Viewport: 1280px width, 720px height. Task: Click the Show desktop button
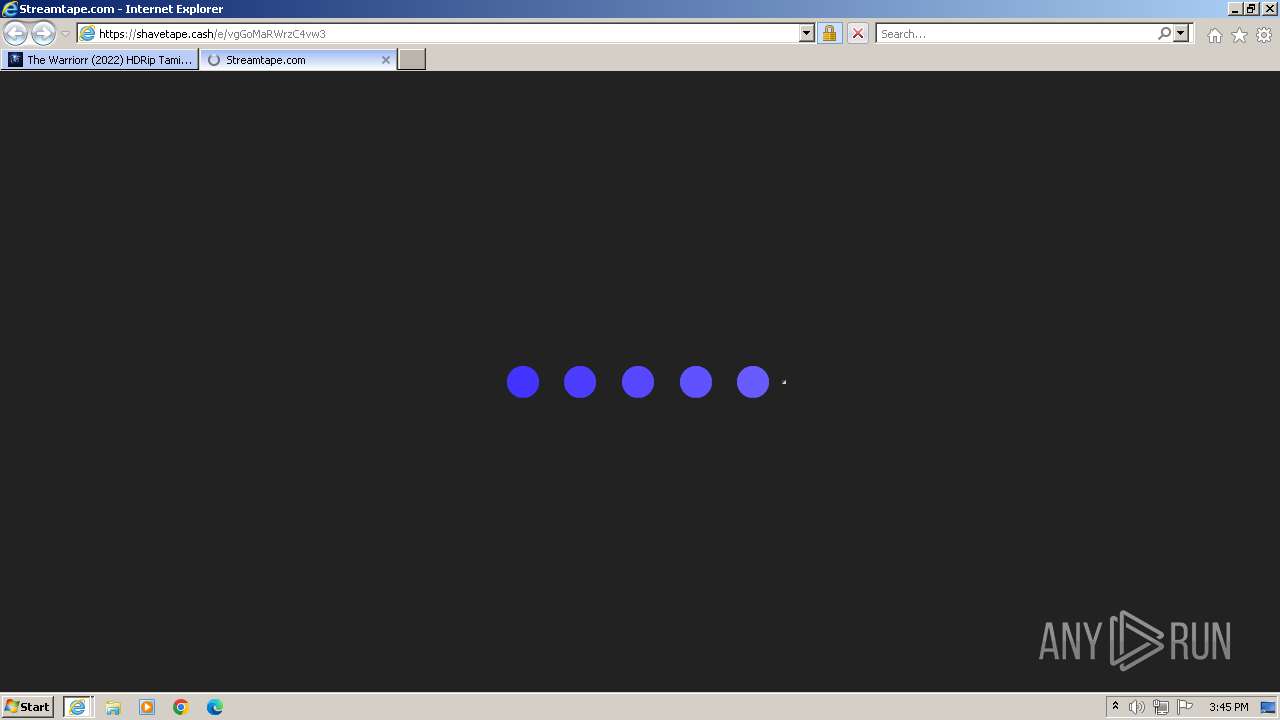pyautogui.click(x=1268, y=707)
